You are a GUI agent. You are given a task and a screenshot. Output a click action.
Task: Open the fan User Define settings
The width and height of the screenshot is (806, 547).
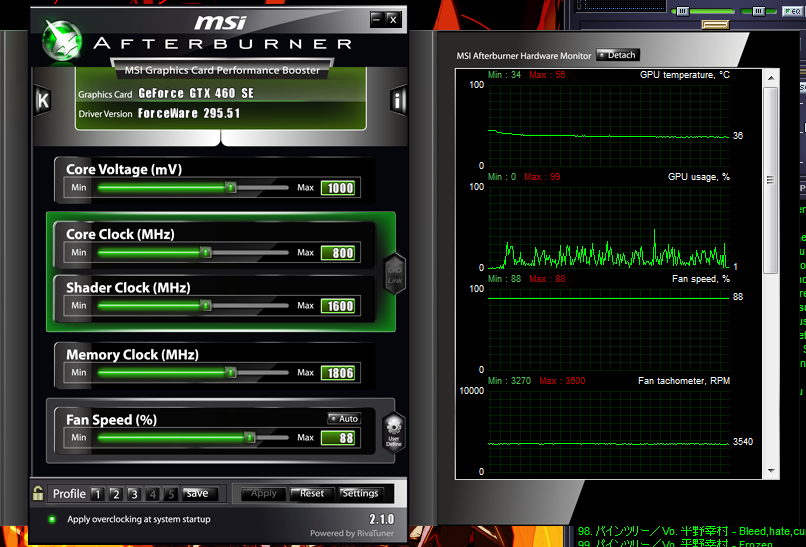click(394, 433)
